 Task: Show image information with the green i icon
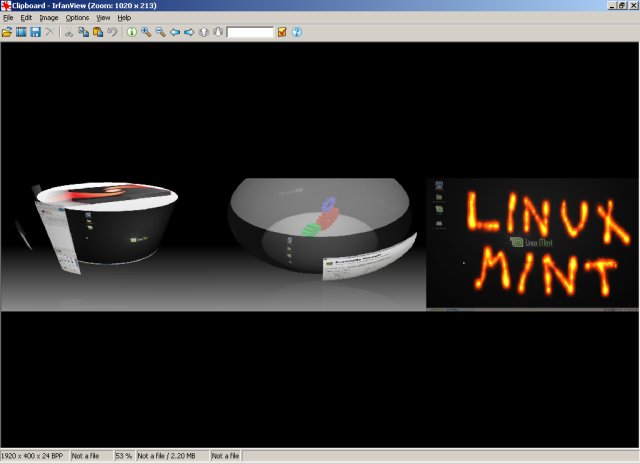click(131, 32)
